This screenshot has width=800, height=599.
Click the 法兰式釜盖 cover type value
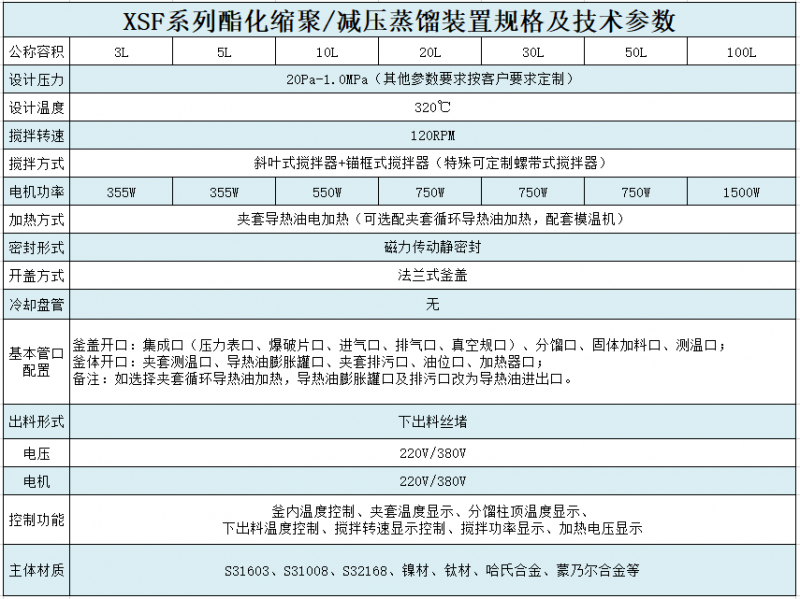431,275
